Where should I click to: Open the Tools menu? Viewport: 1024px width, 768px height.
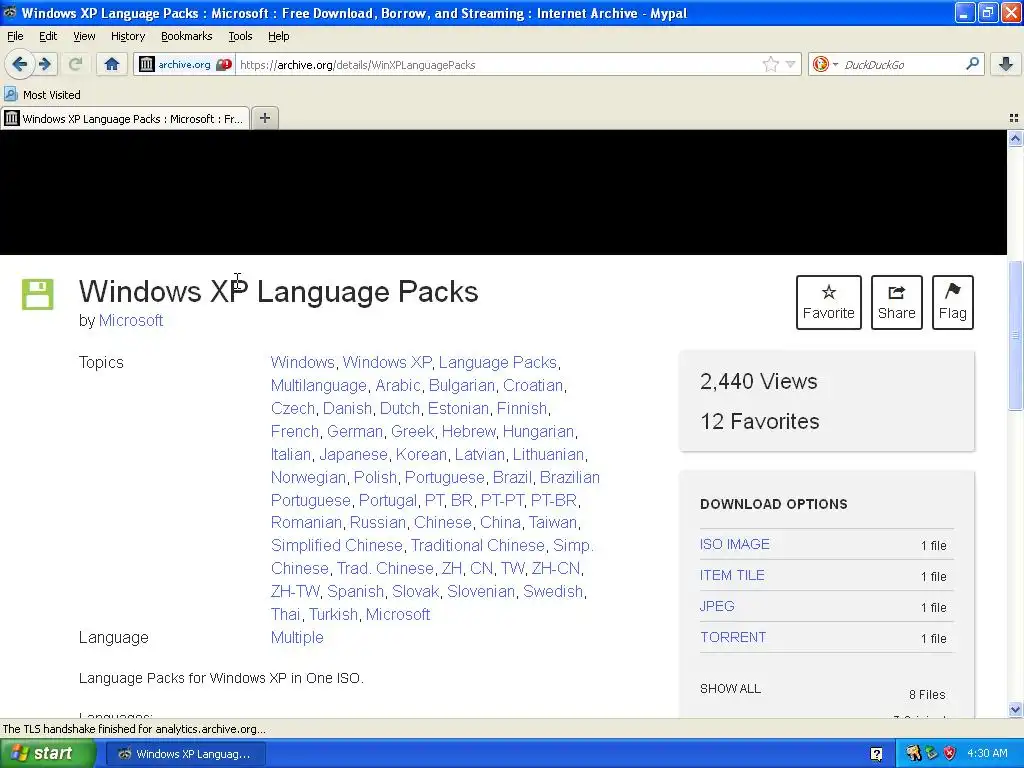click(x=240, y=36)
